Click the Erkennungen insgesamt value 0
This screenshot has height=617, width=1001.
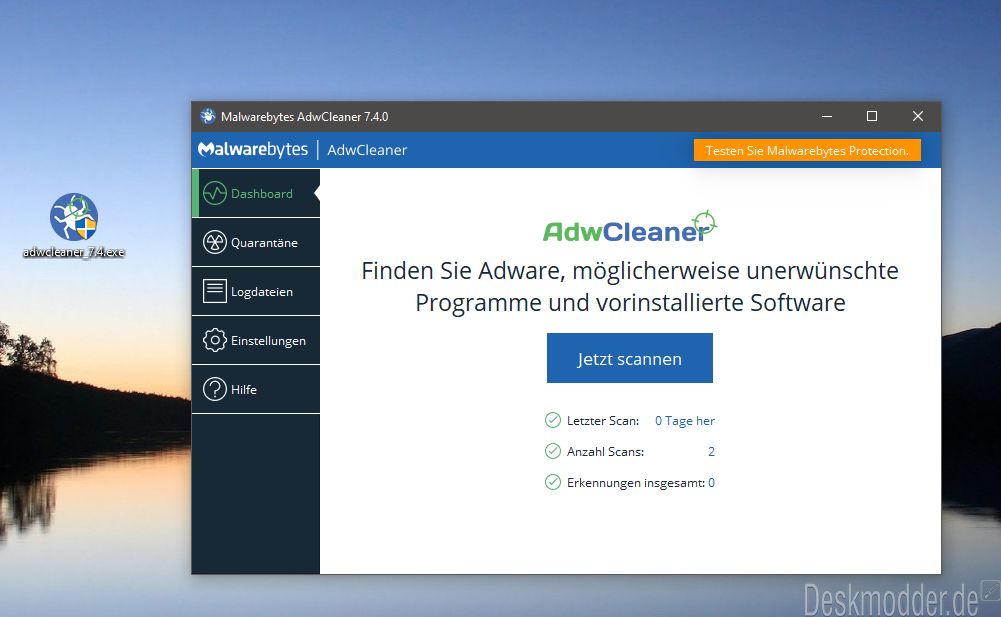coord(711,483)
